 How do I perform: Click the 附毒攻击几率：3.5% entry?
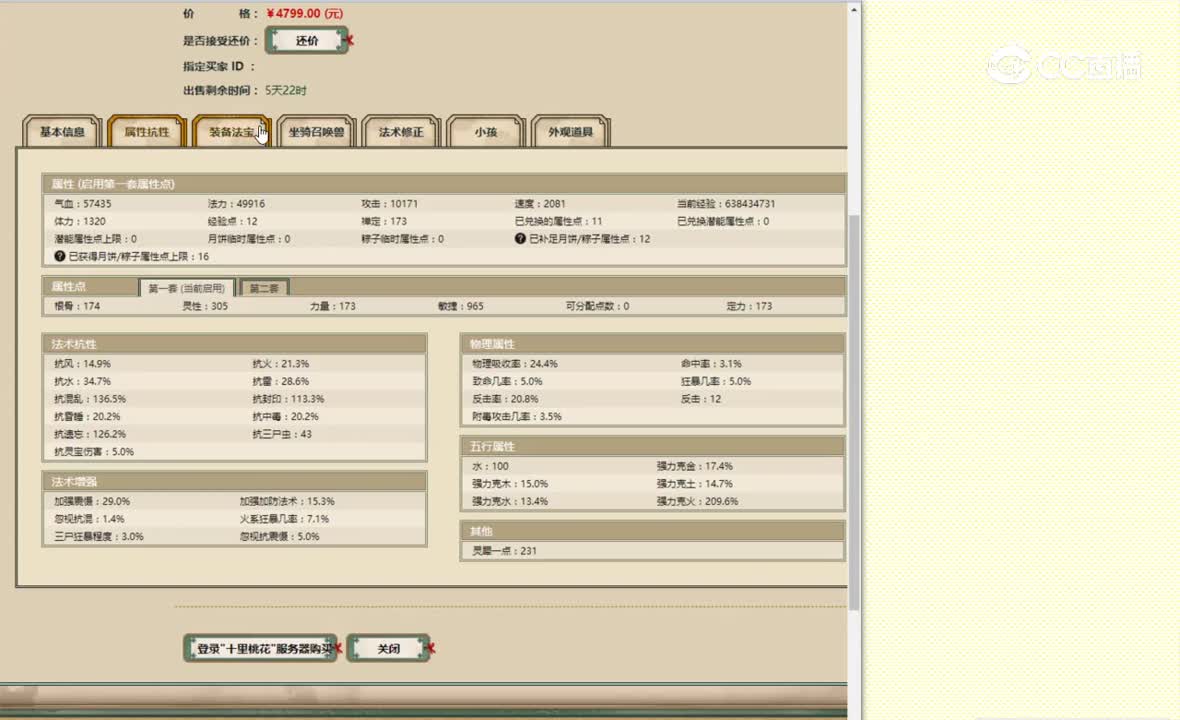pos(517,416)
